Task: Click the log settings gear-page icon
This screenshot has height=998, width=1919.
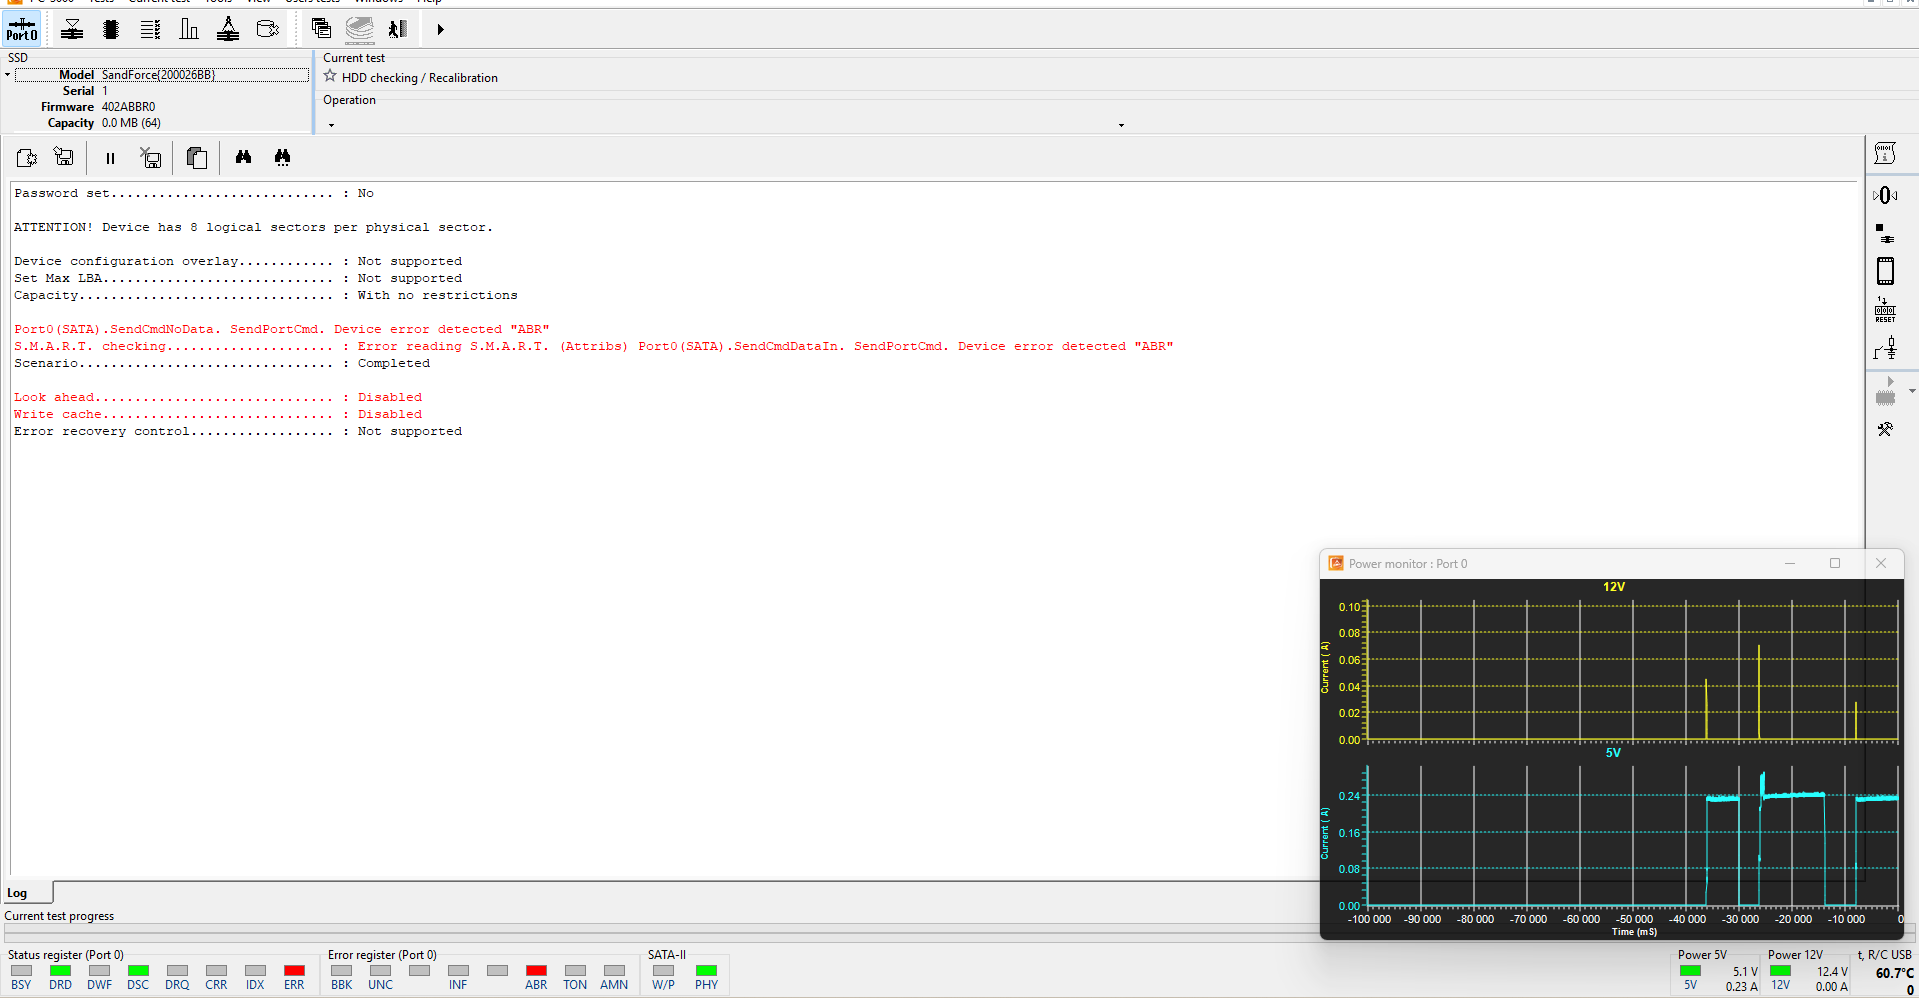Action: (27, 157)
